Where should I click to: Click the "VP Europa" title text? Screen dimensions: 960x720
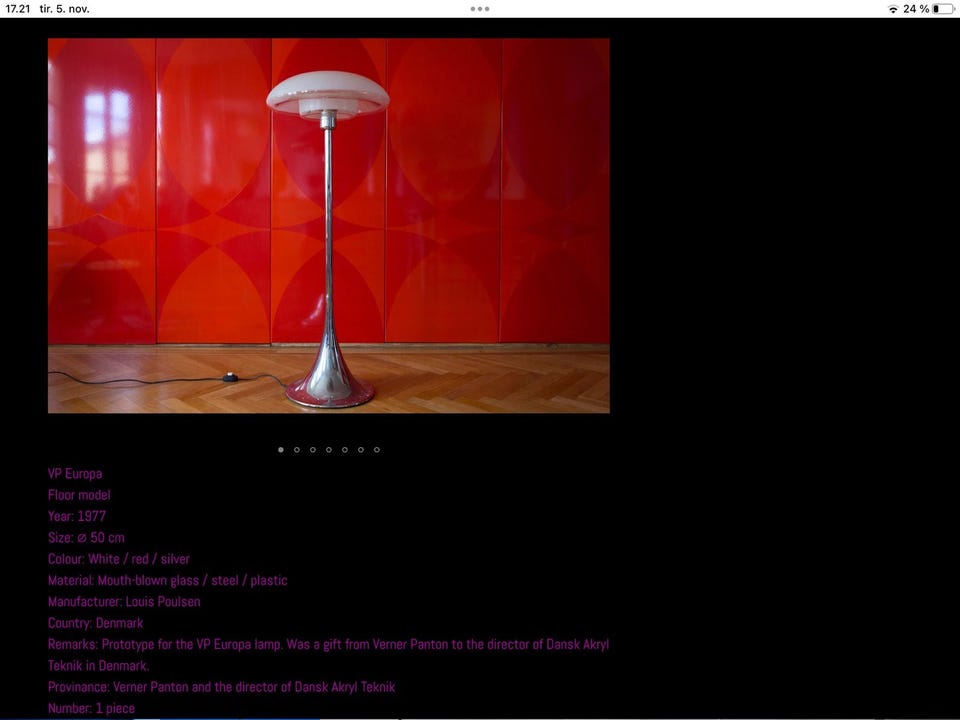[x=75, y=474]
